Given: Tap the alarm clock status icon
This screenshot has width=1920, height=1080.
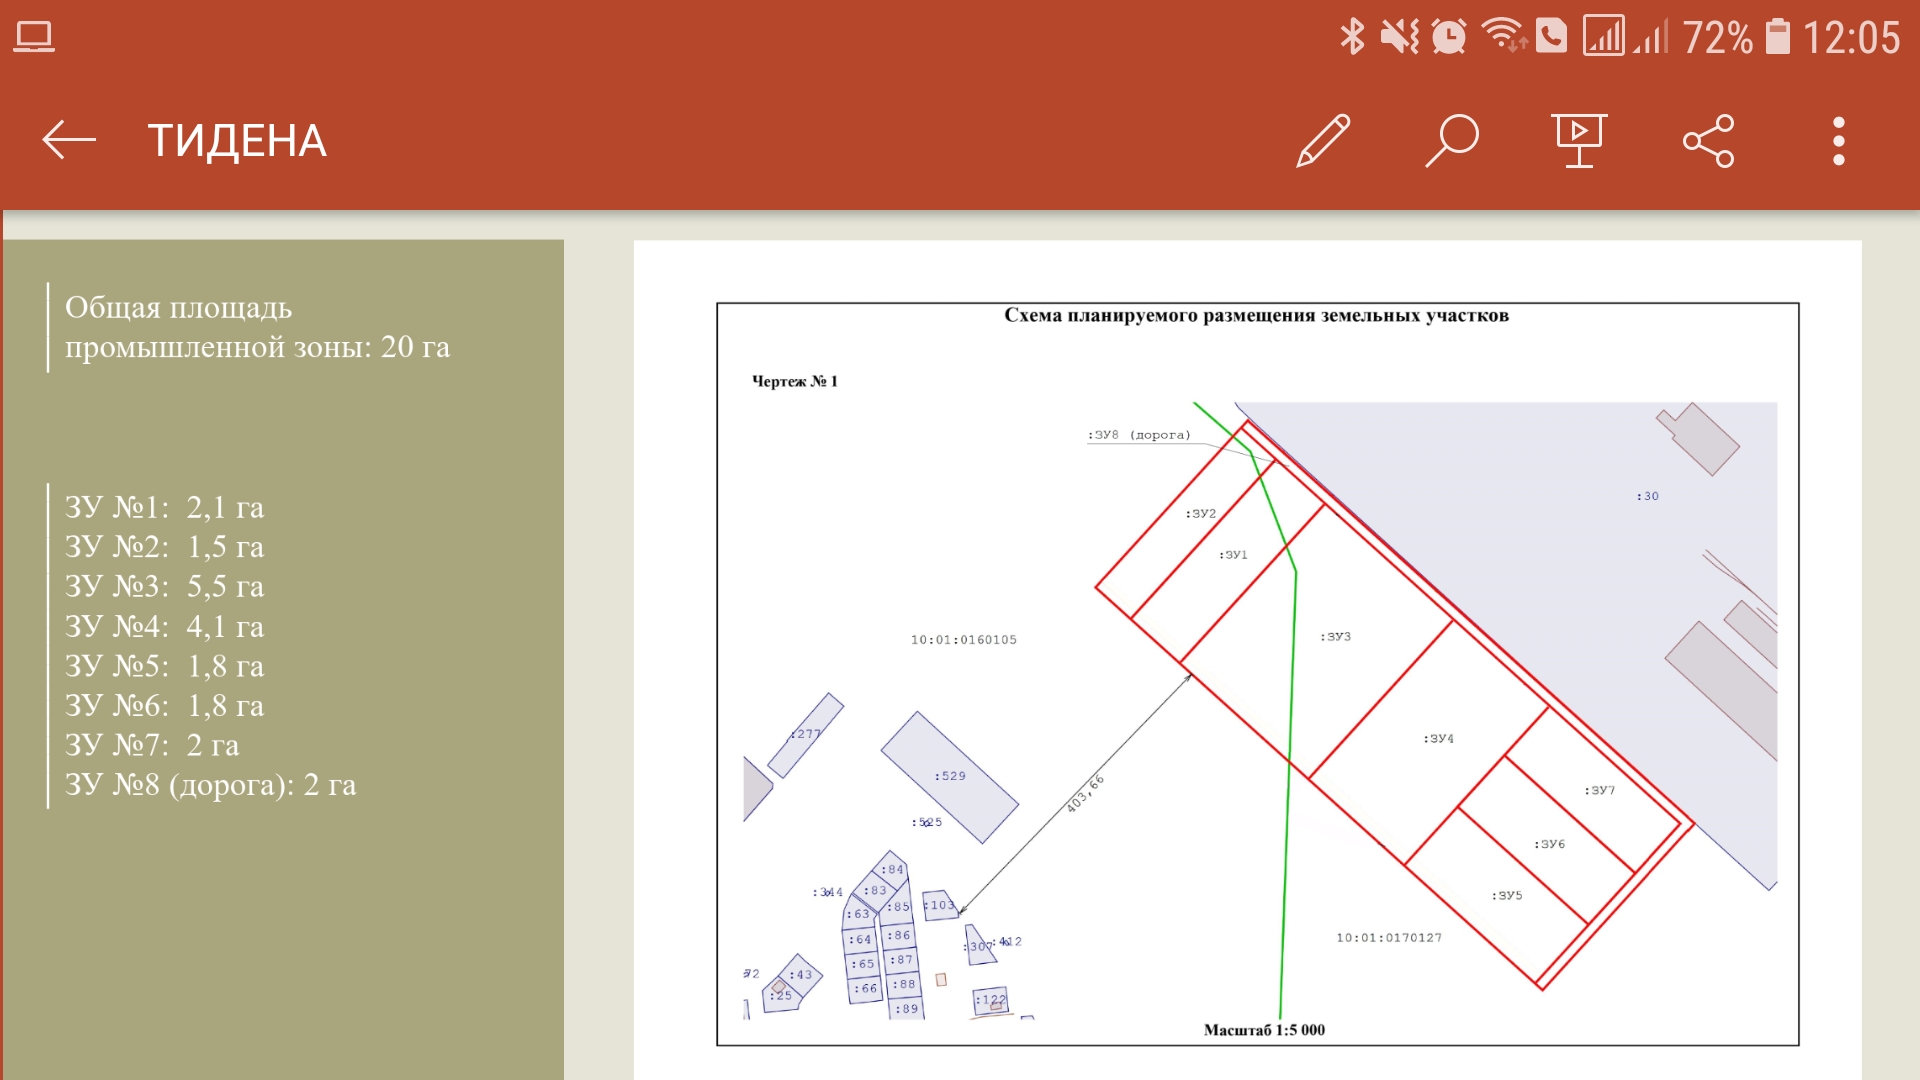Looking at the screenshot, I should [x=1448, y=37].
